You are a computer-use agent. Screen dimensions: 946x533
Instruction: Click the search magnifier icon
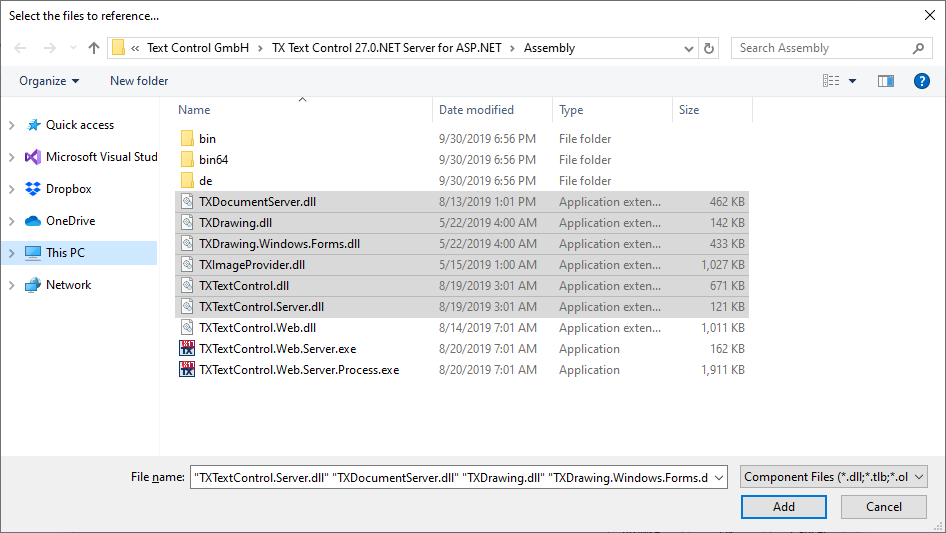pos(918,48)
